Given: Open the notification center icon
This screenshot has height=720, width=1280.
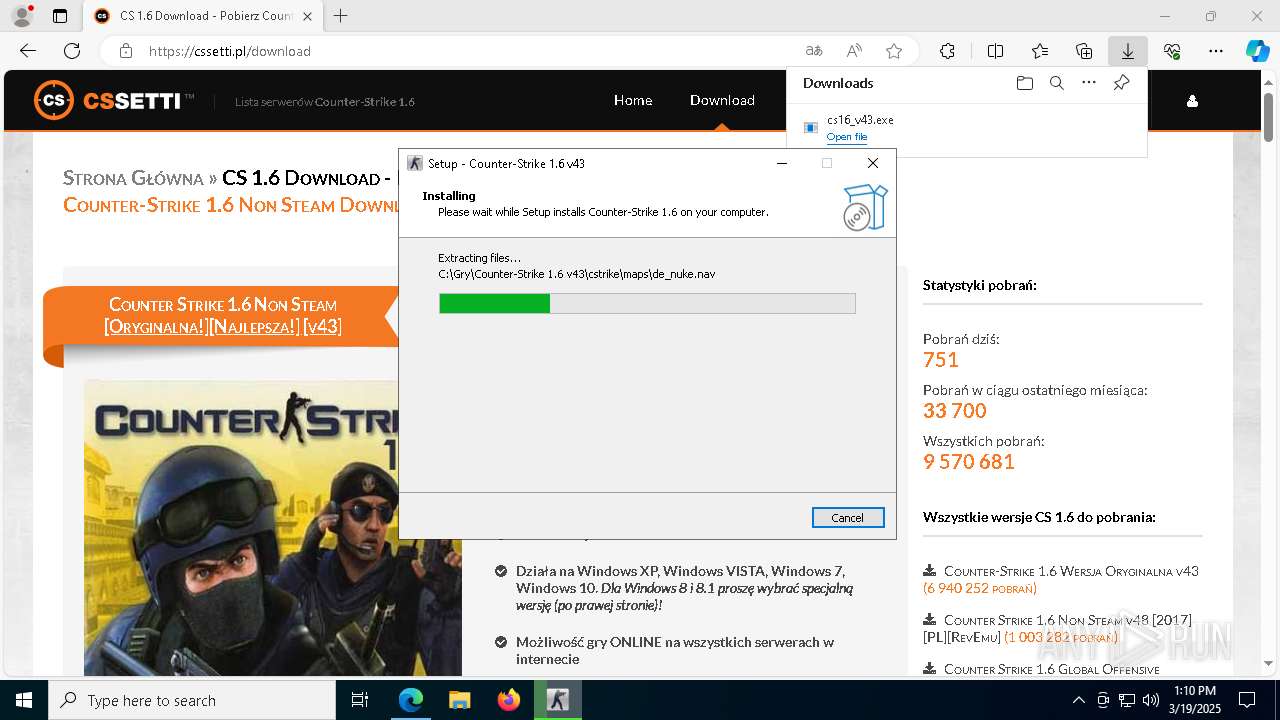Looking at the screenshot, I should tap(1247, 700).
